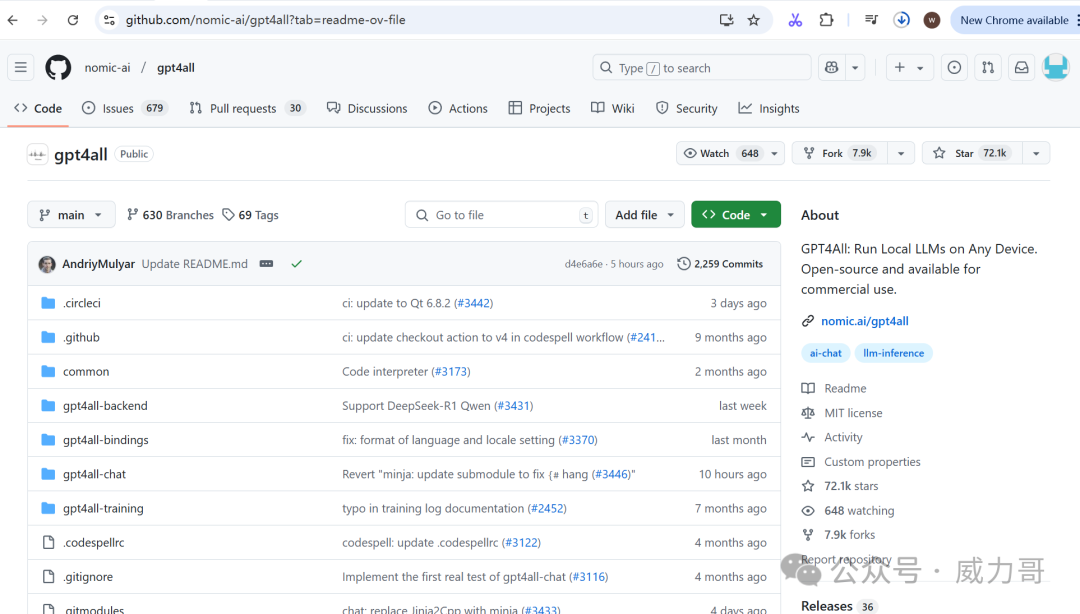Click the scissors extension icon

795,20
